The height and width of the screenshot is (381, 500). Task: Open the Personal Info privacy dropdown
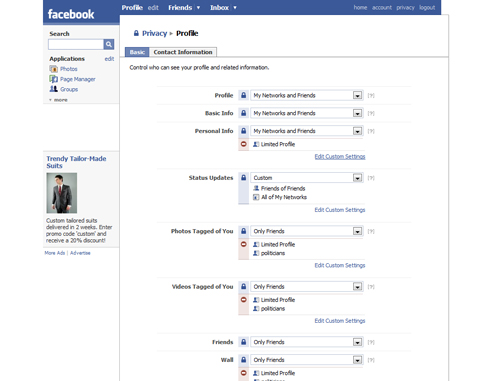pyautogui.click(x=307, y=131)
